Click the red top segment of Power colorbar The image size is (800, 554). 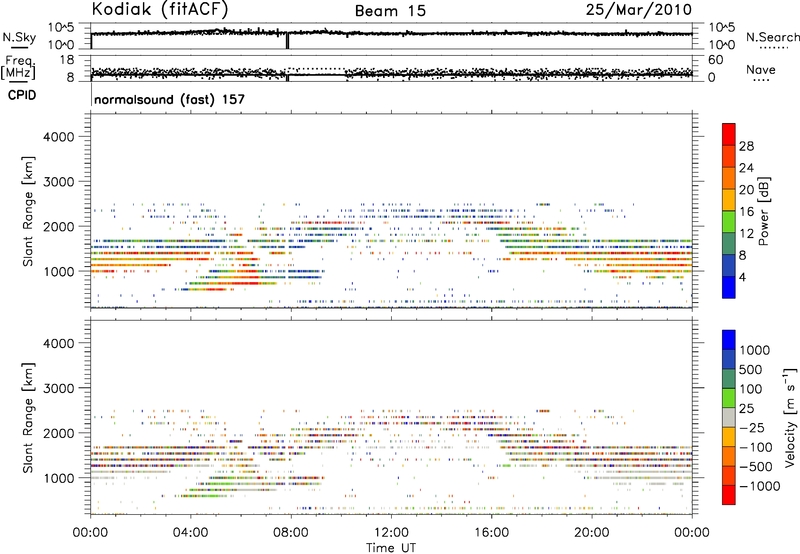coord(729,134)
